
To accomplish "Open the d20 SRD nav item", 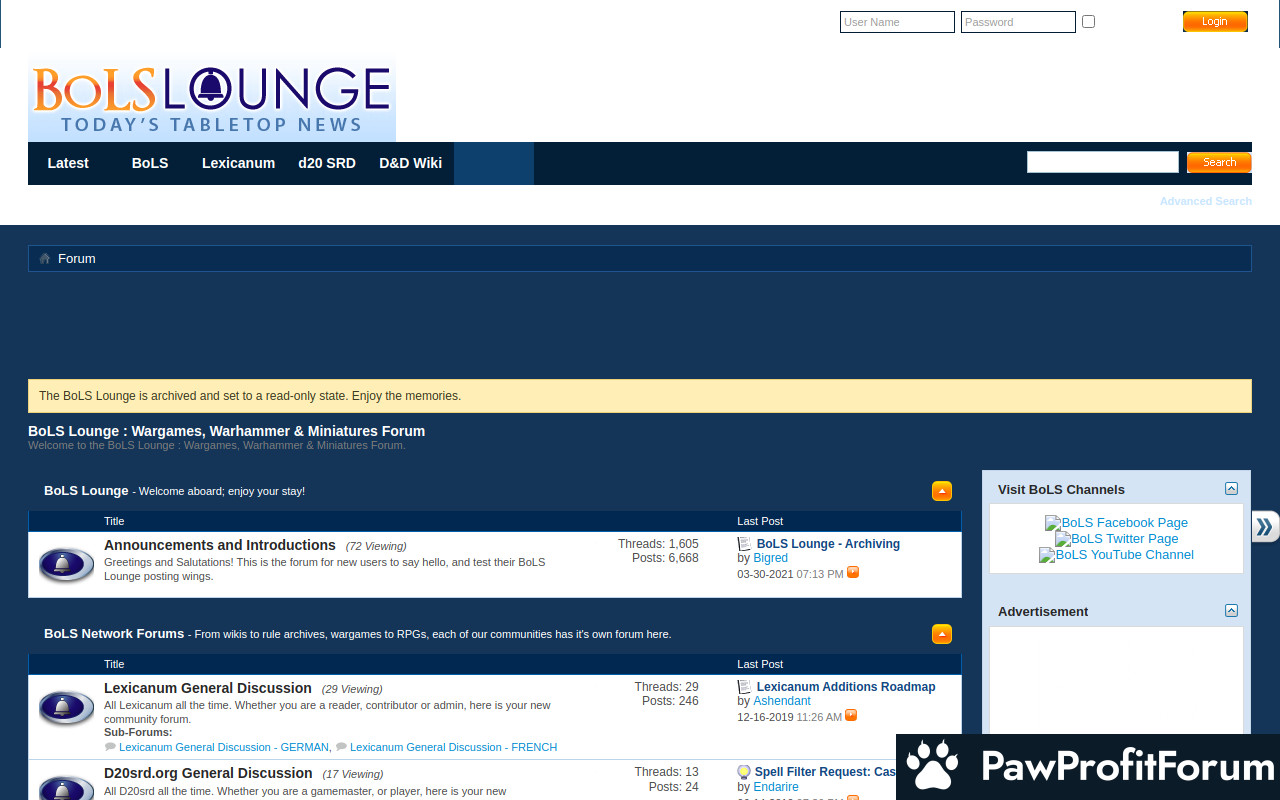I will 327,163.
